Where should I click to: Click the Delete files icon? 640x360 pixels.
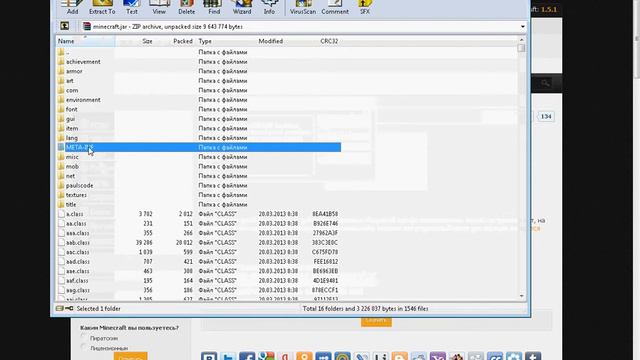tap(187, 7)
